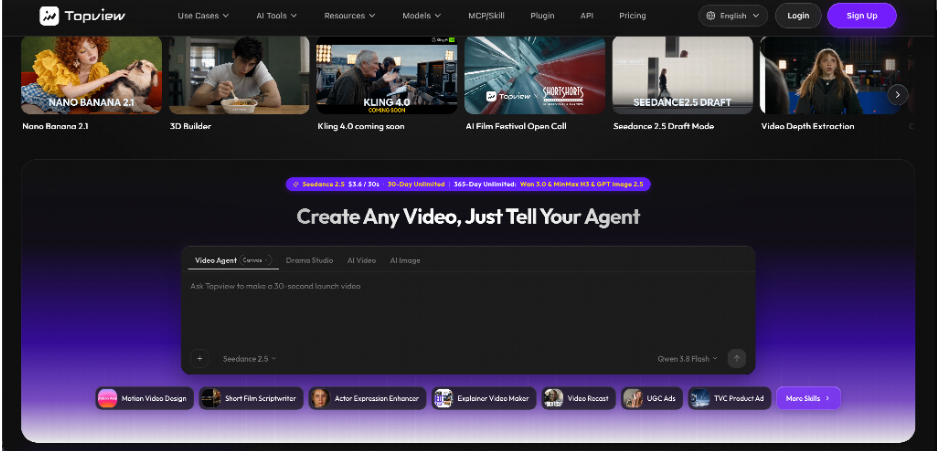This screenshot has height=451, width=937.
Task: Click the 'Create Any Video' headline
Action: 468,216
